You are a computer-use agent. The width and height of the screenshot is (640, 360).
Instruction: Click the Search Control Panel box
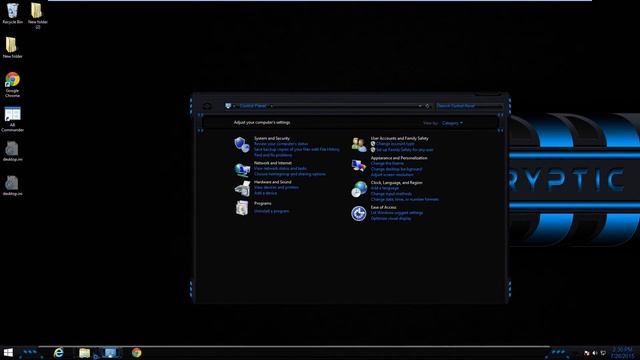pyautogui.click(x=469, y=106)
